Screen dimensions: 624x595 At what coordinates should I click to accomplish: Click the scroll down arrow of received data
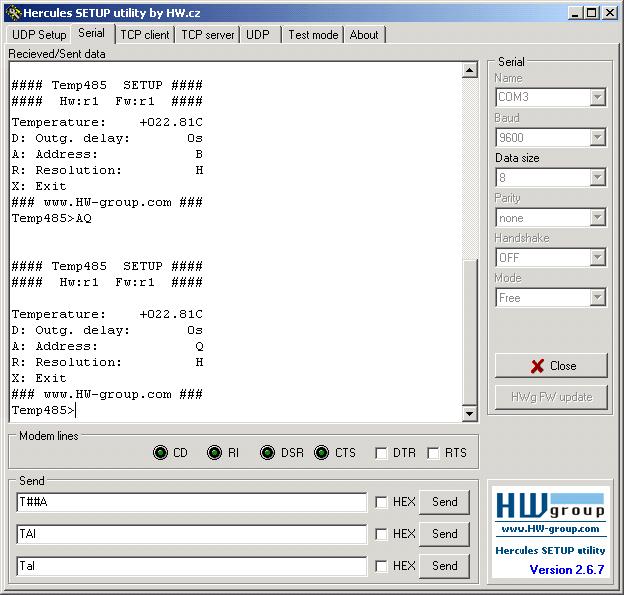point(470,414)
